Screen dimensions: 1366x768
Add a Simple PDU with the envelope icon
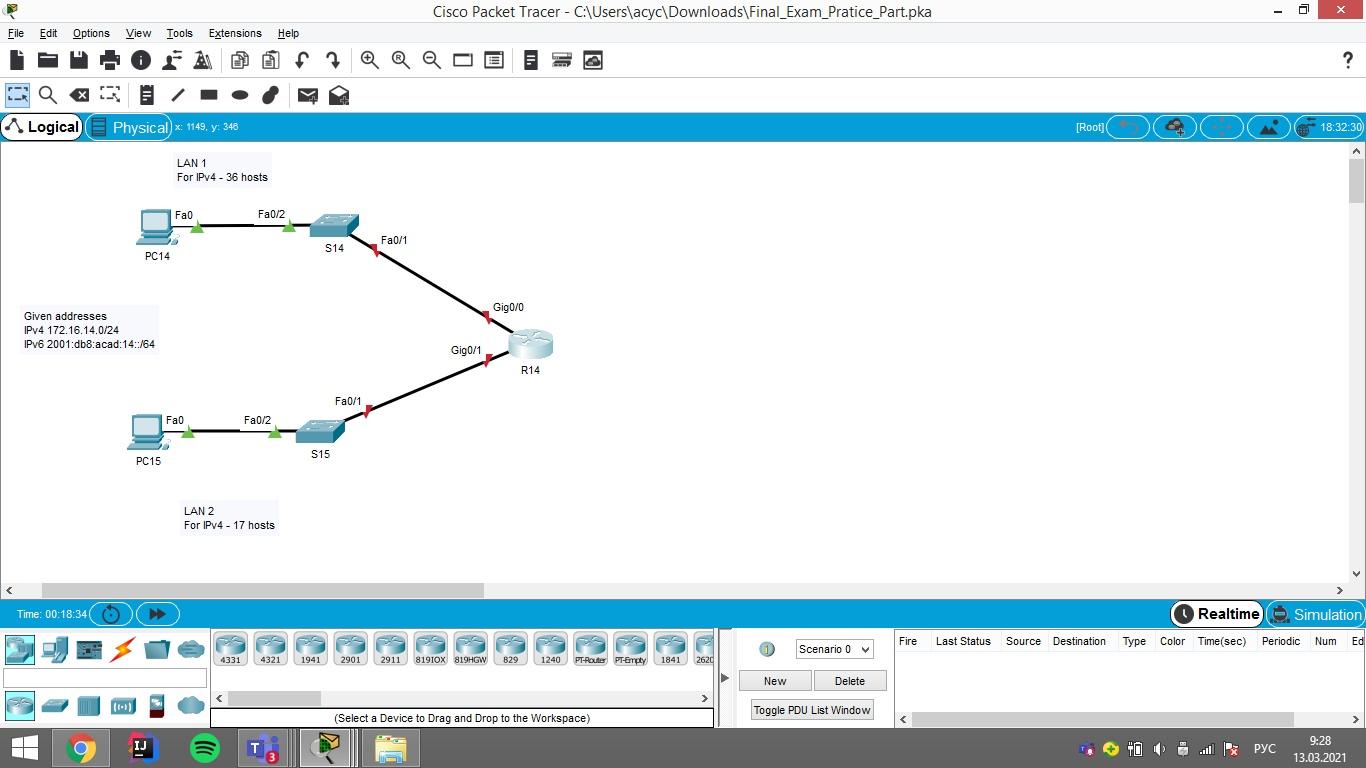coord(308,95)
